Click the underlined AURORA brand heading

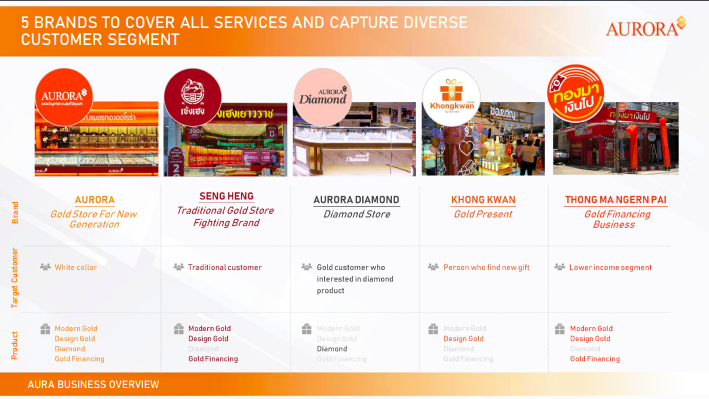click(95, 200)
